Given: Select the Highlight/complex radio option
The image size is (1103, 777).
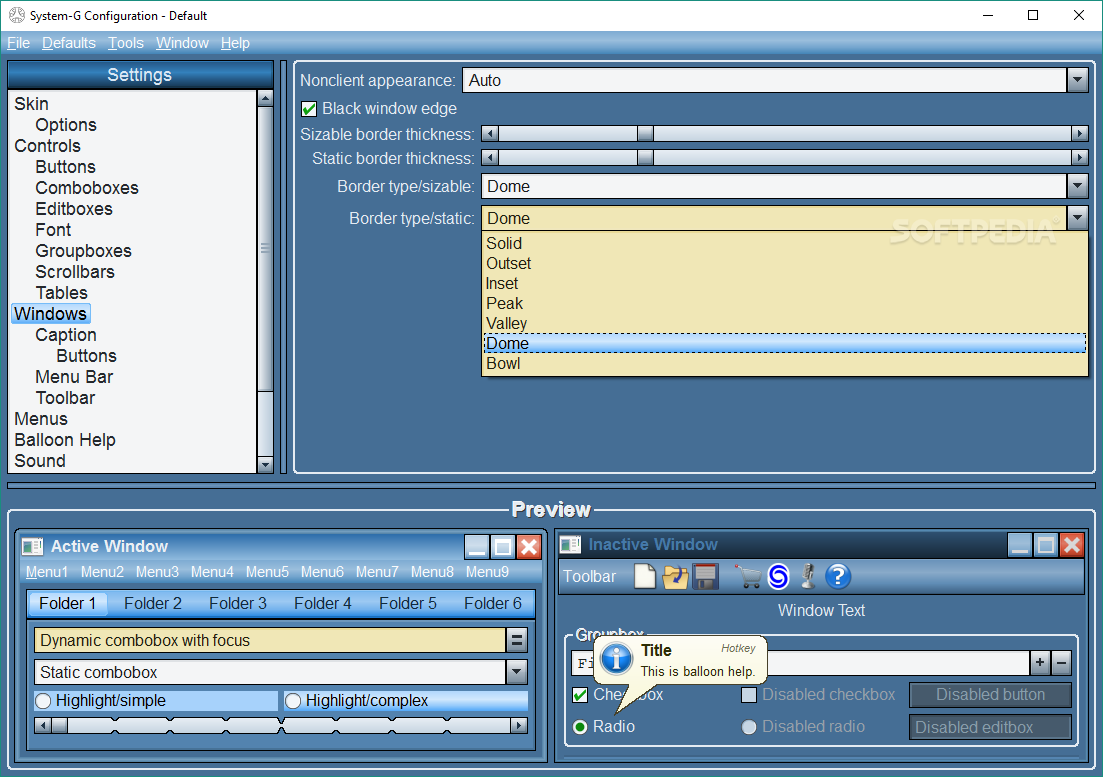Looking at the screenshot, I should click(x=293, y=701).
